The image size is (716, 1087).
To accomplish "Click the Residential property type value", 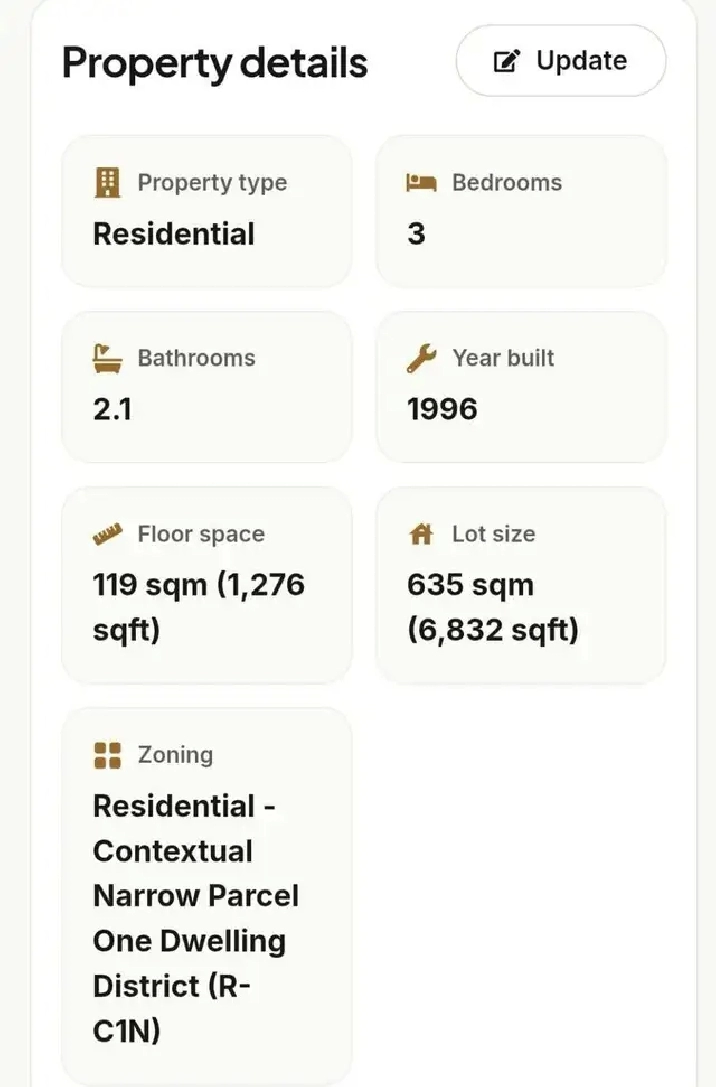I will coord(174,234).
